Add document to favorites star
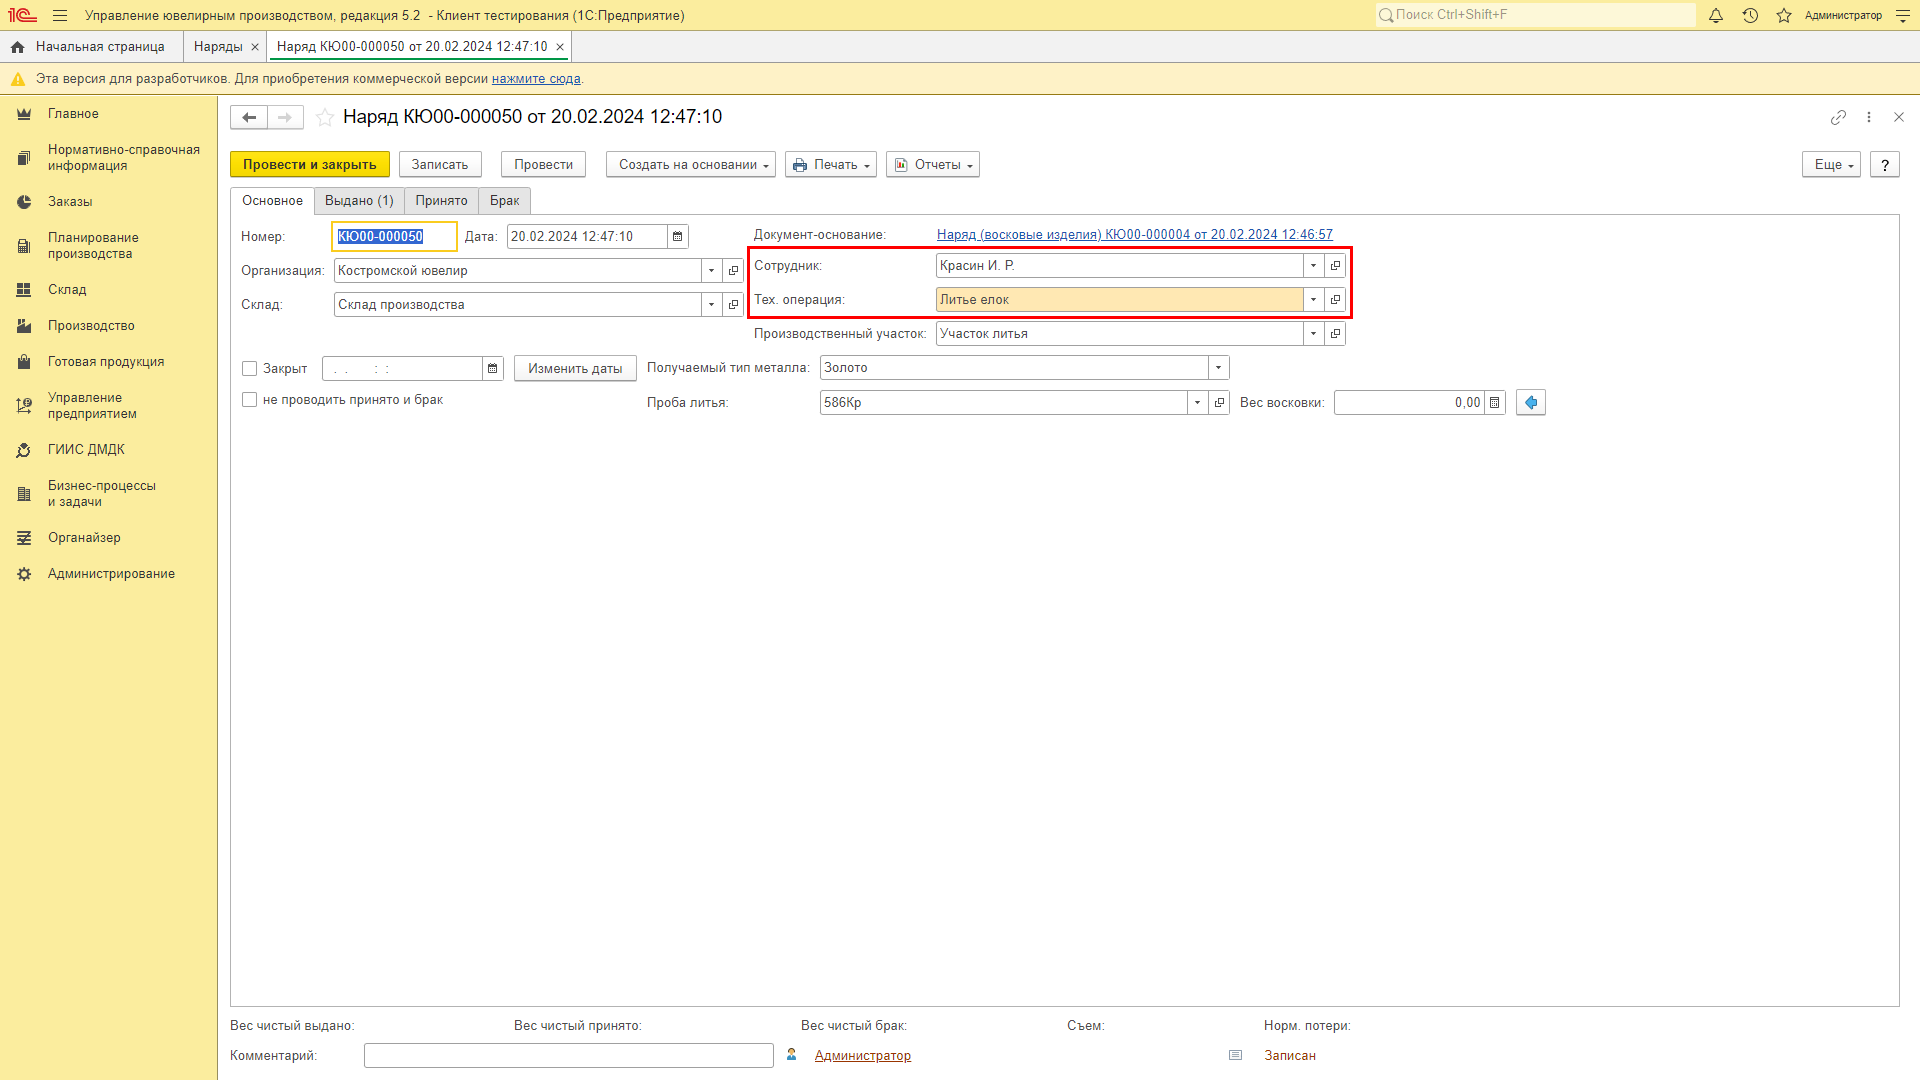1920x1080 pixels. 325,117
